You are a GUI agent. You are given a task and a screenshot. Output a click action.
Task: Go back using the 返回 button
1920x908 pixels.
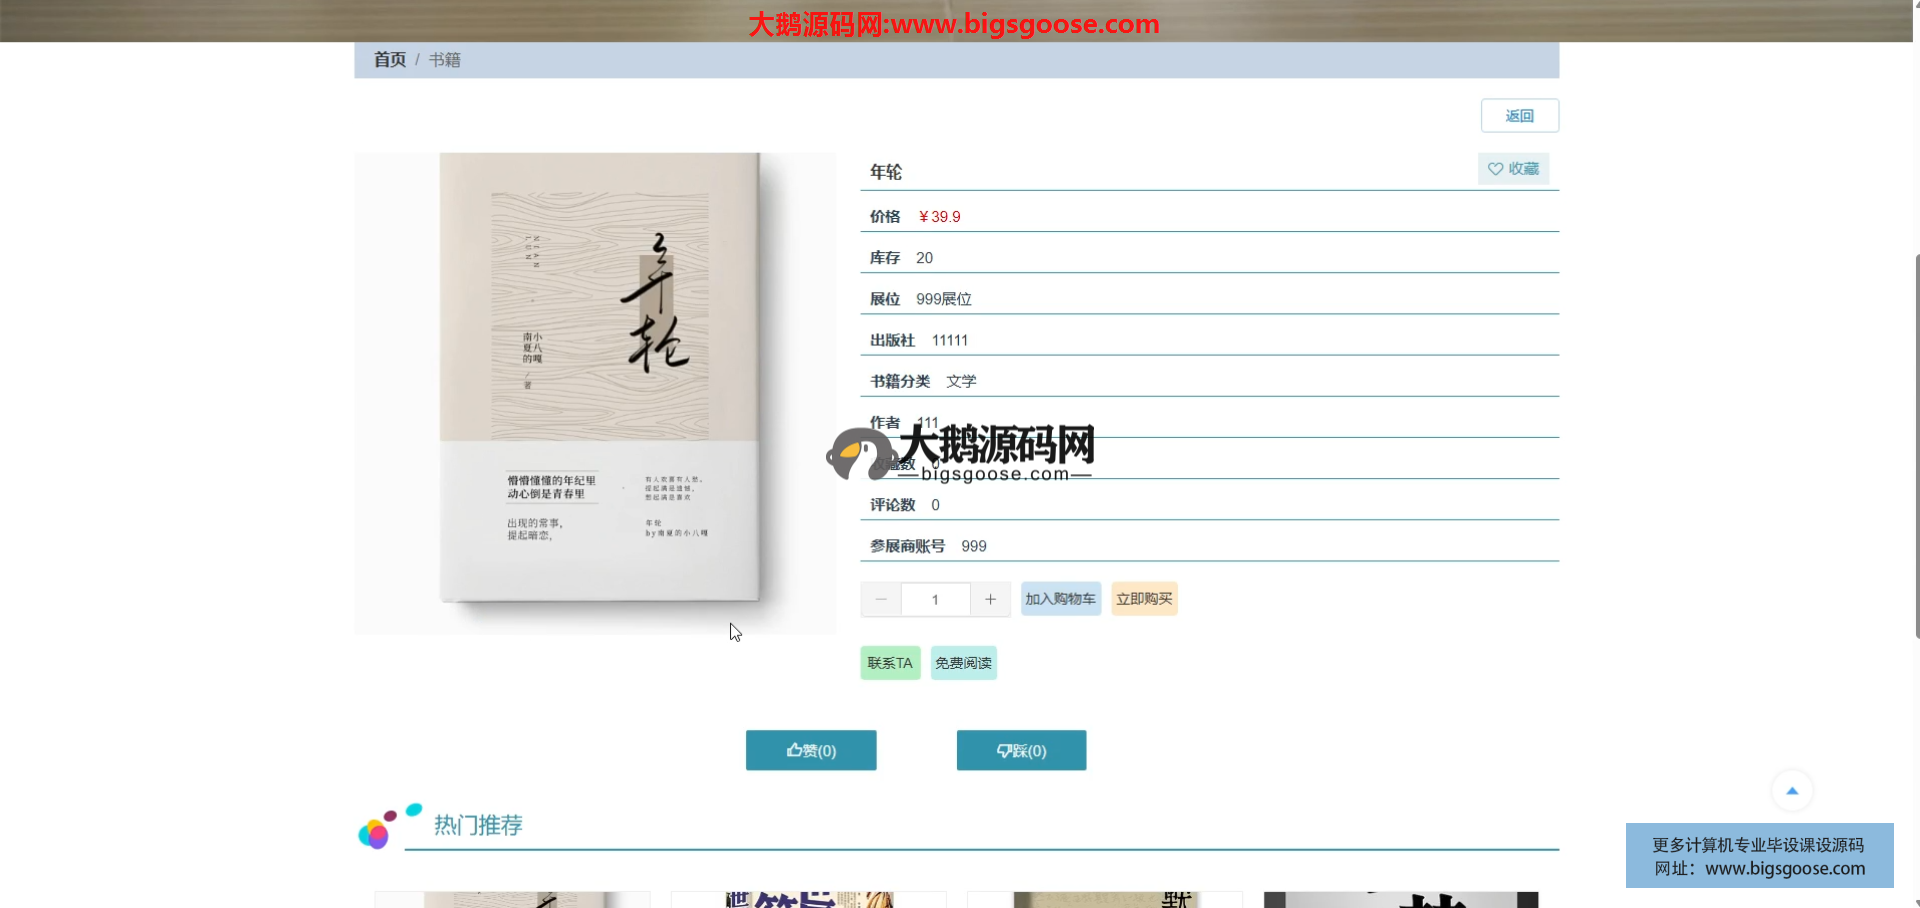tap(1519, 116)
